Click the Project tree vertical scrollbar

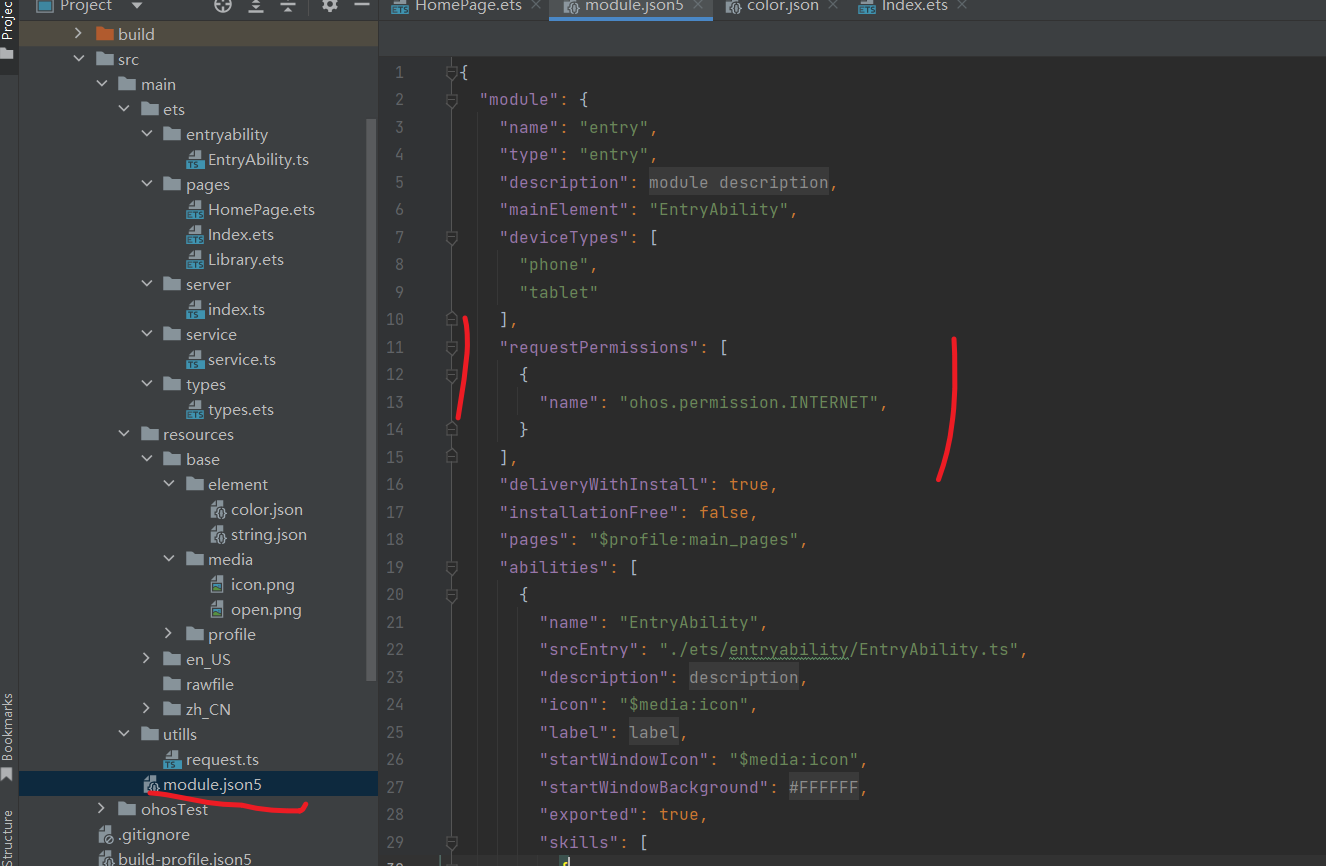coord(372,400)
